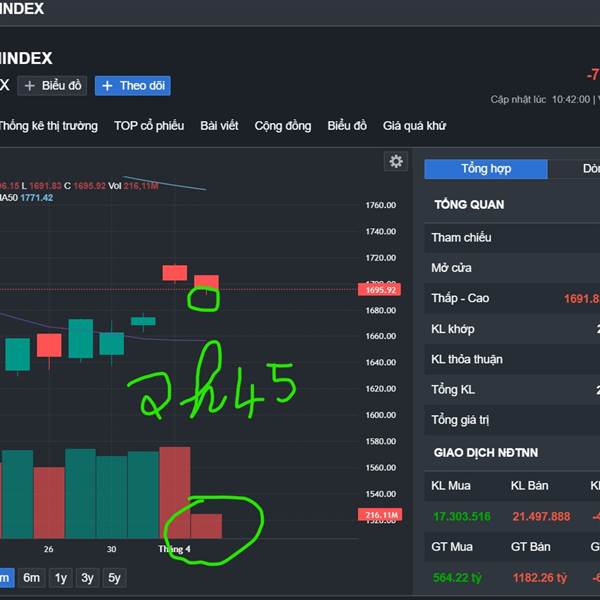Click GT Bán value 1182.26 tỷ
The width and height of the screenshot is (600, 600).
(540, 577)
